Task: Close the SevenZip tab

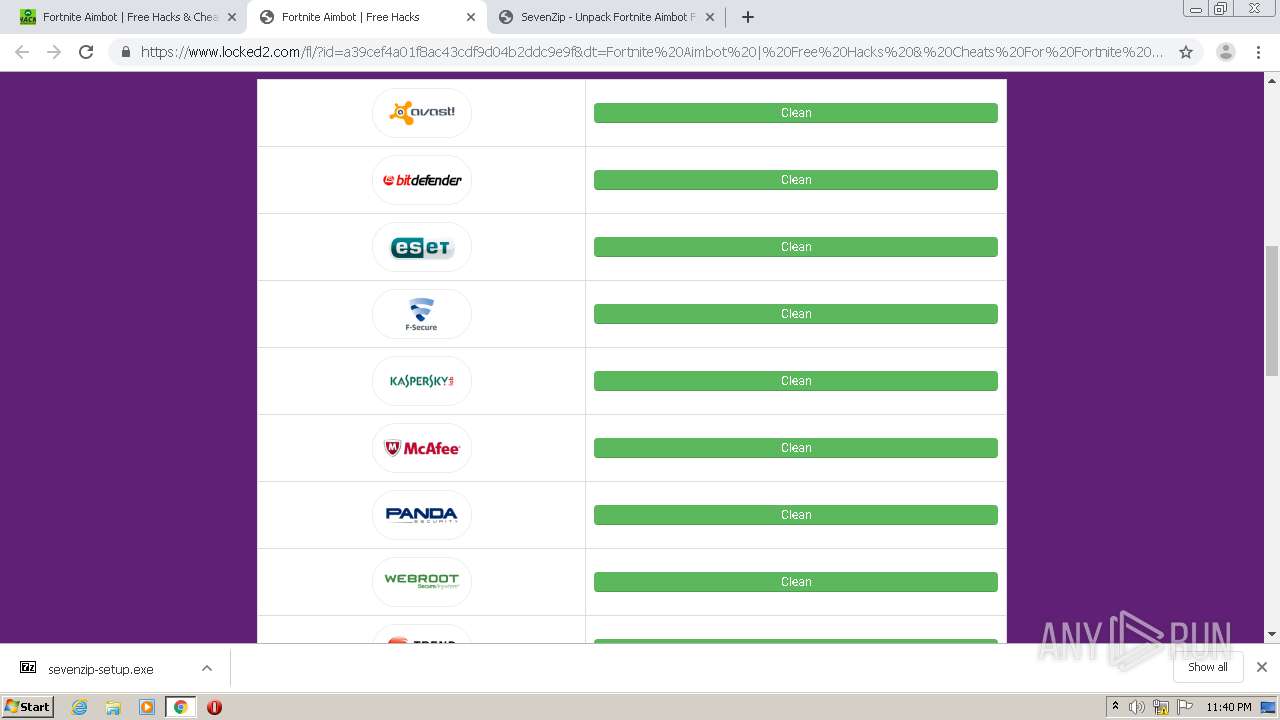Action: click(710, 17)
